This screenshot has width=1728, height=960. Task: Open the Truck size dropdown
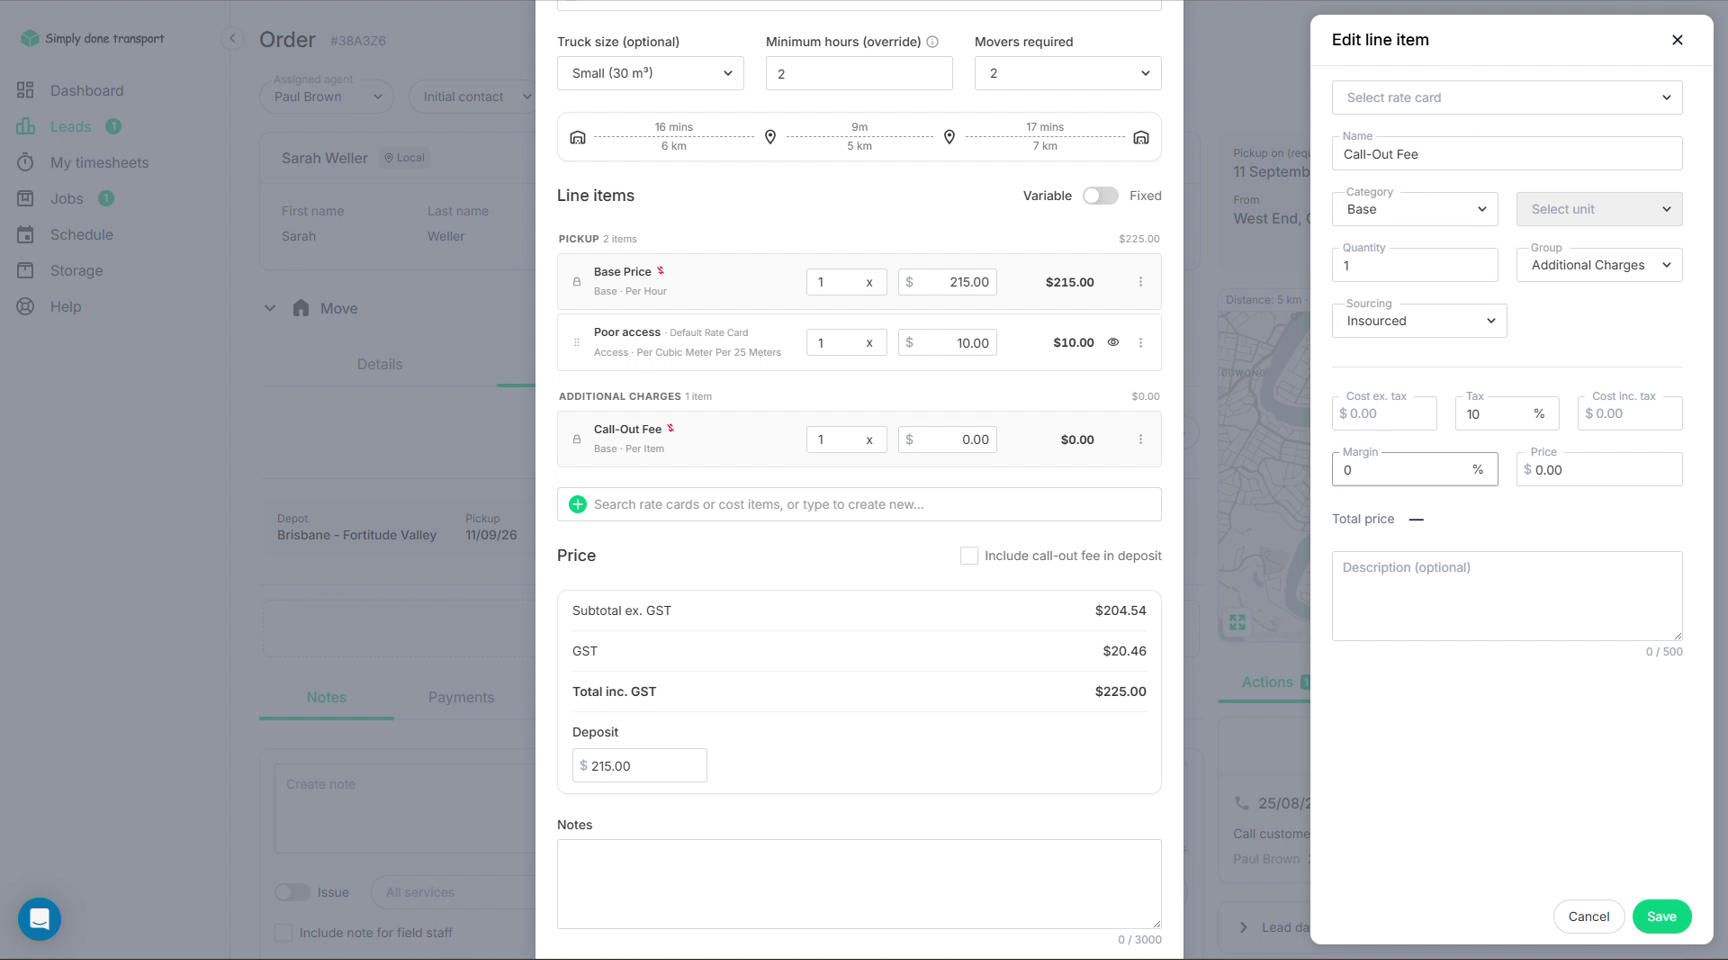tap(650, 73)
